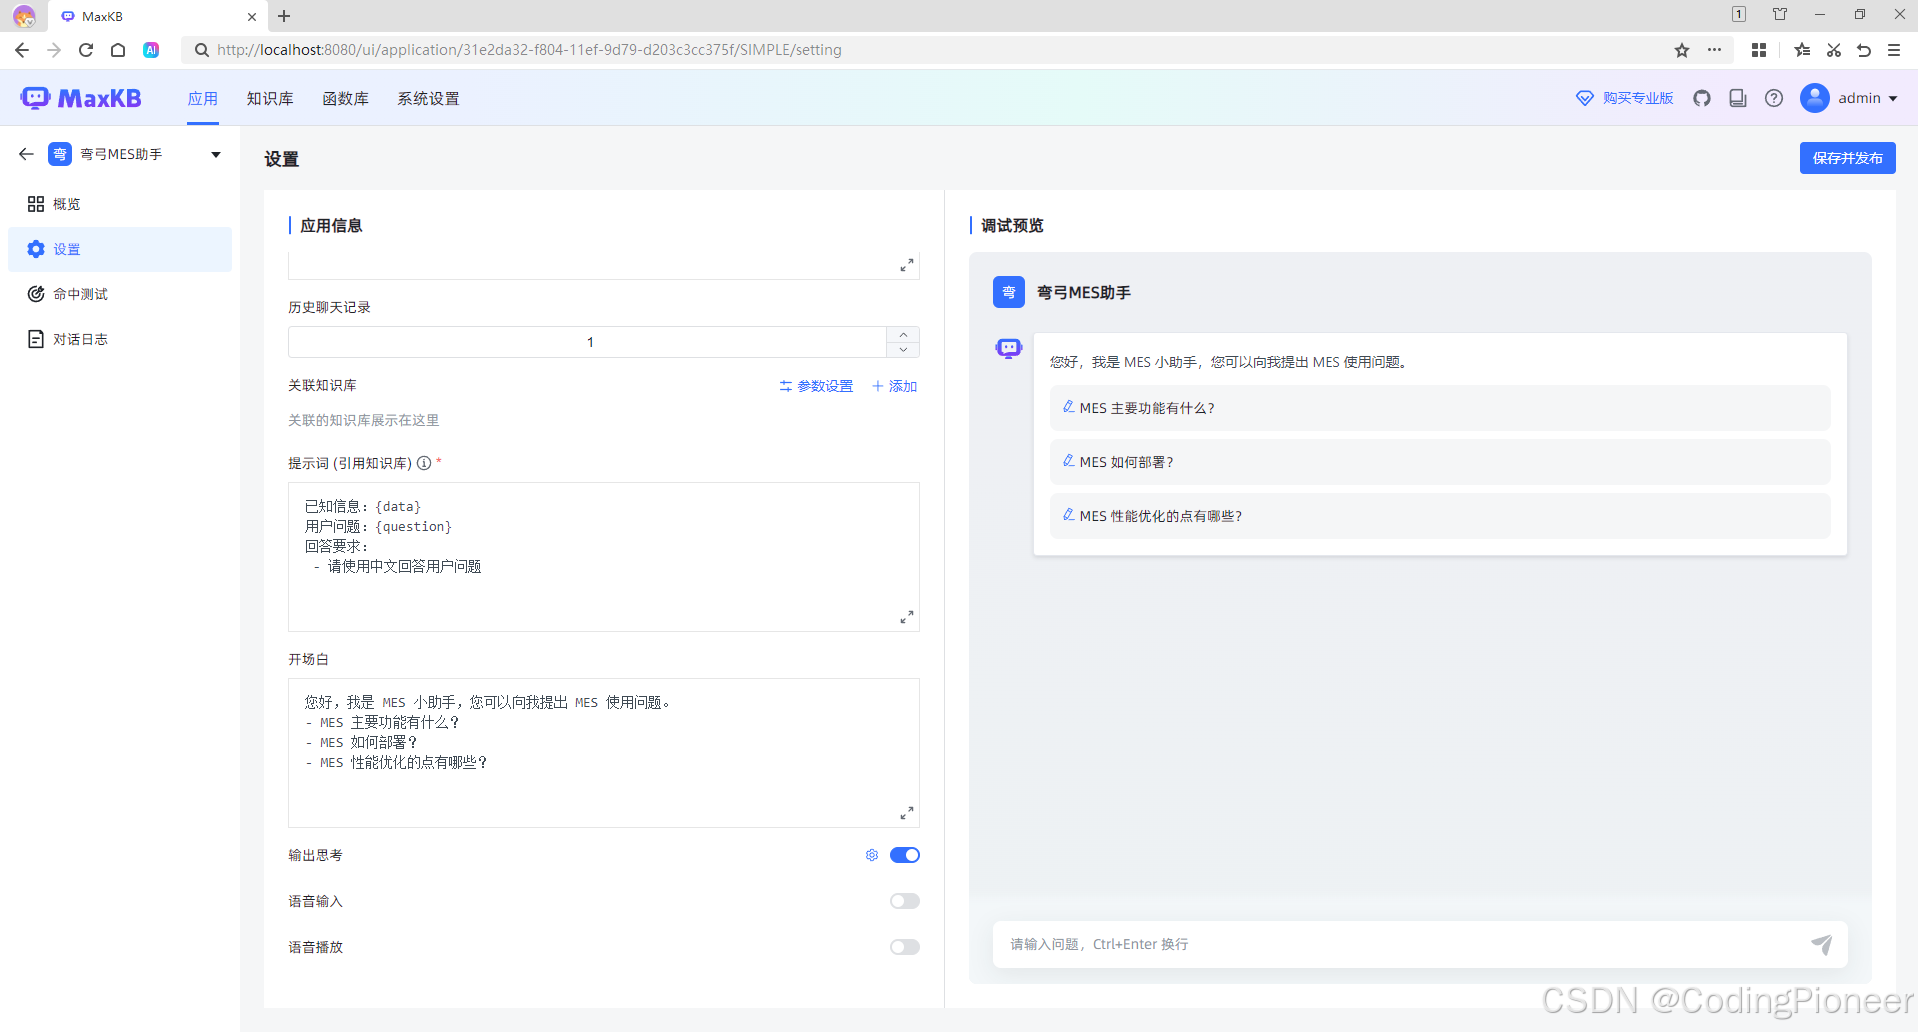Click the browser undo arrow icon
Image resolution: width=1918 pixels, height=1032 pixels.
click(1864, 50)
